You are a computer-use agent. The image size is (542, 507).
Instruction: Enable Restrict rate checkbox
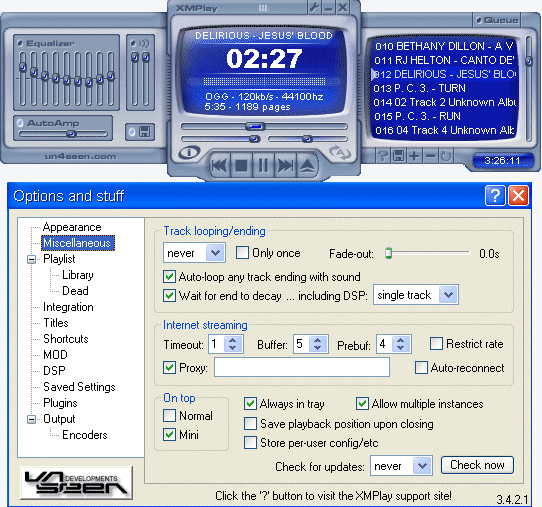coord(436,344)
